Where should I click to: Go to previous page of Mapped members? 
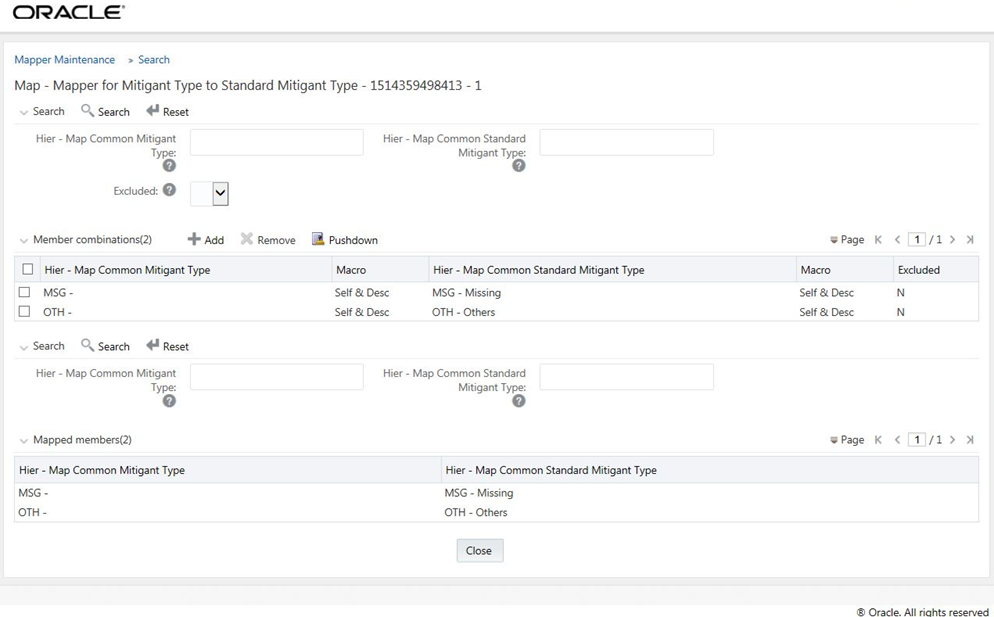pos(897,440)
